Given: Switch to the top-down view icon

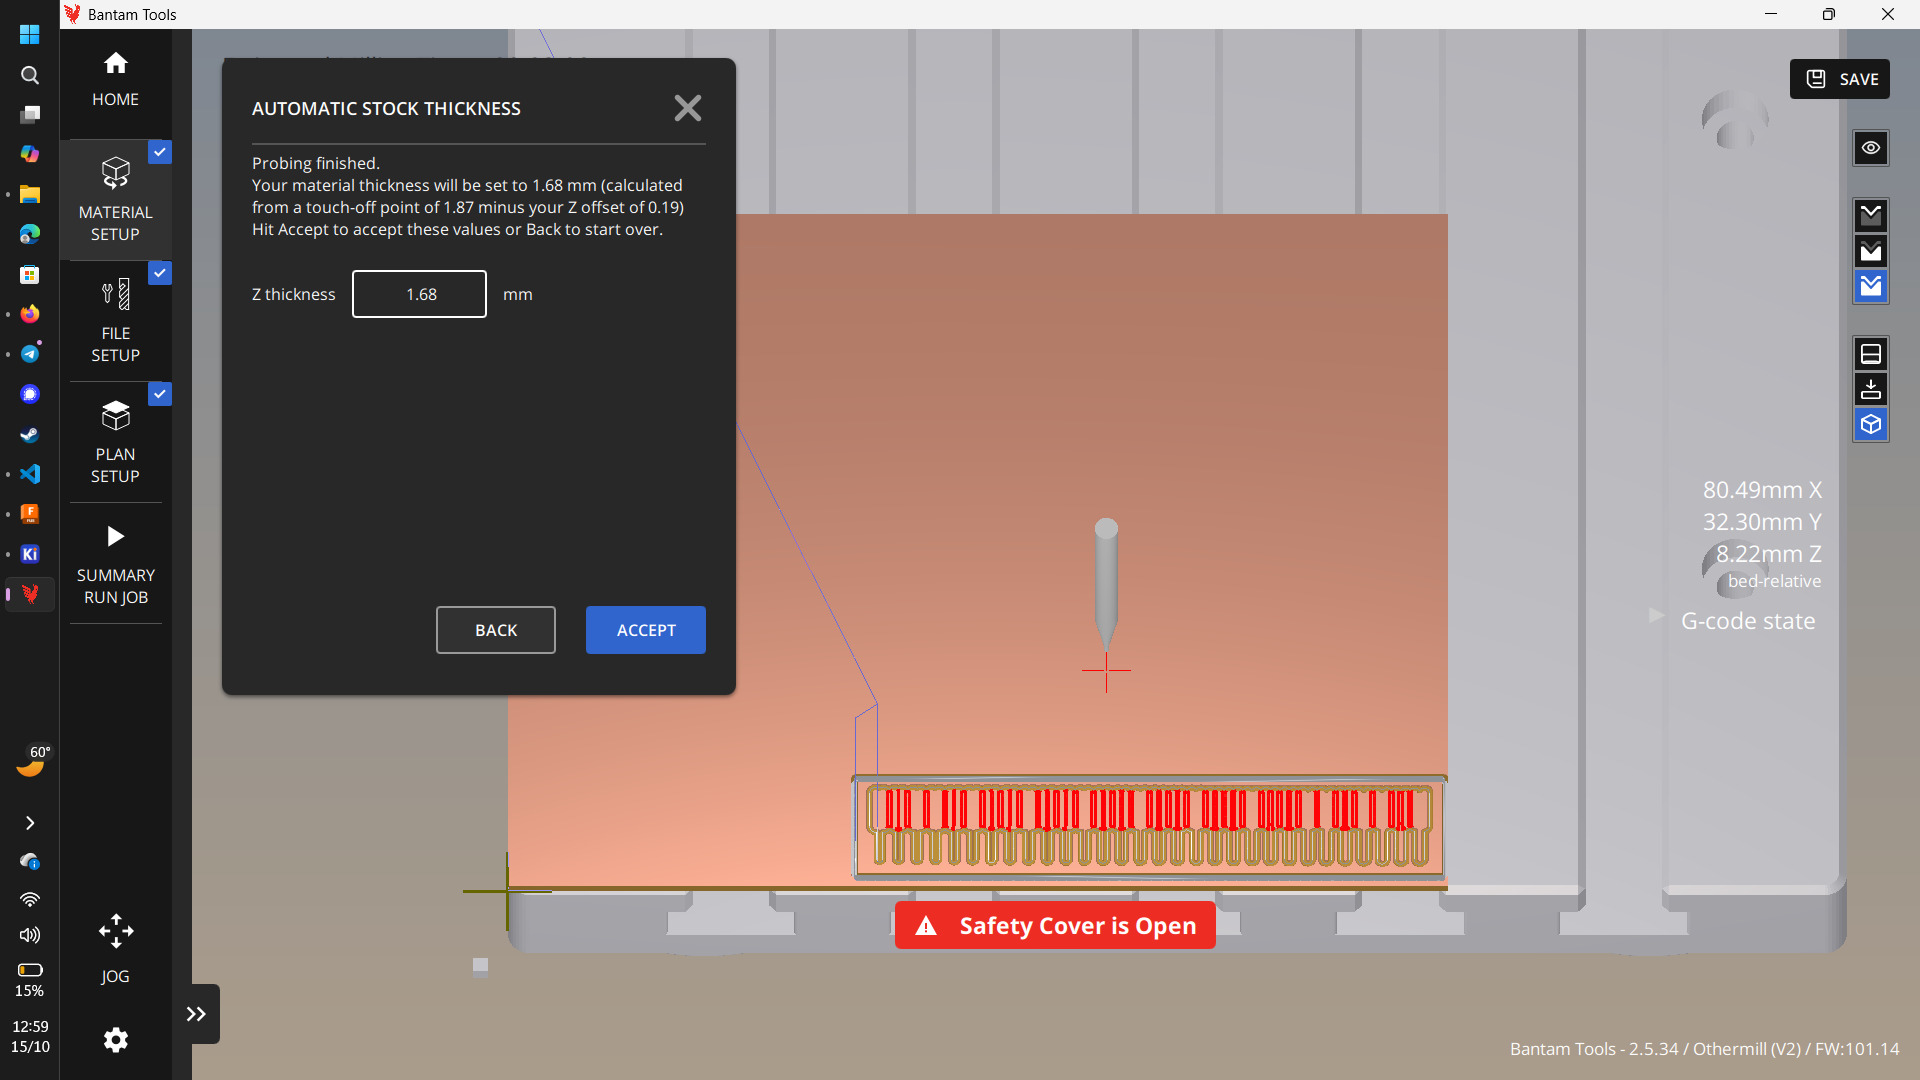Looking at the screenshot, I should 1871,389.
